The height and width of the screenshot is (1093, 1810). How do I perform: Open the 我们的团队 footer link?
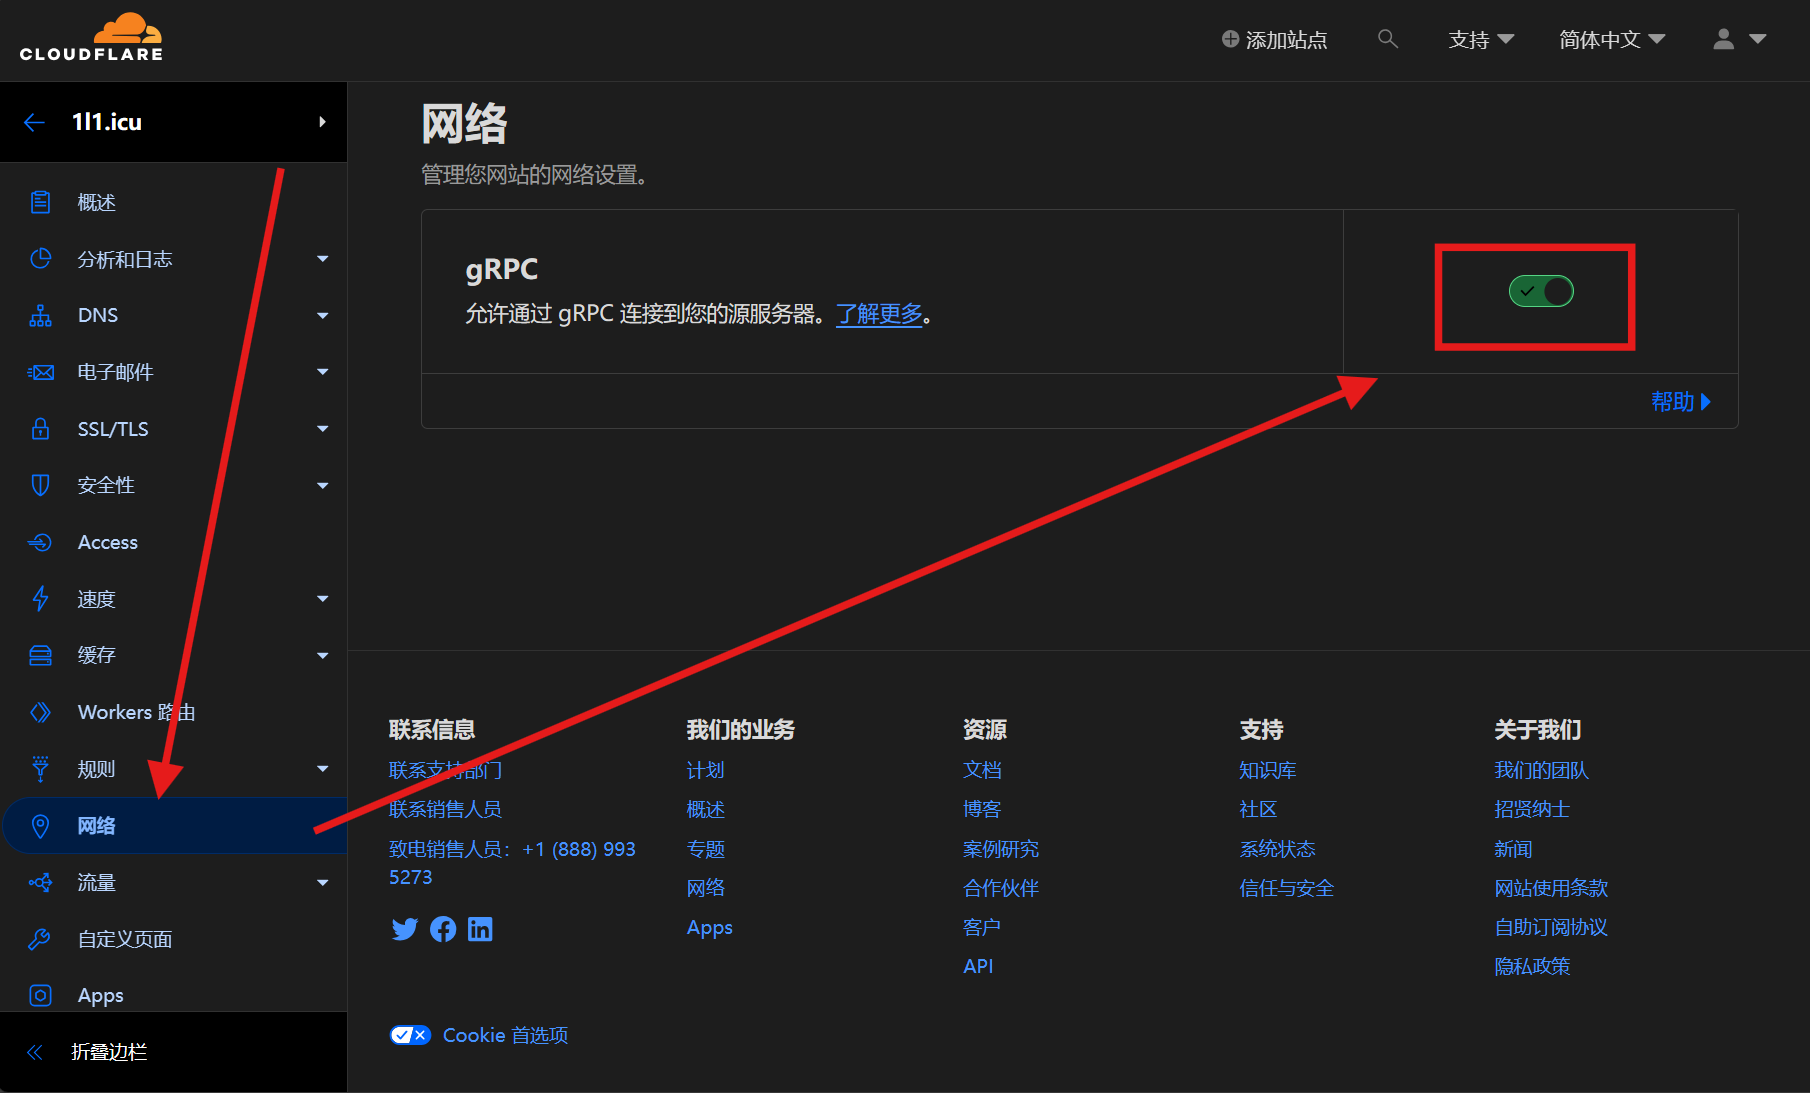pos(1541,770)
